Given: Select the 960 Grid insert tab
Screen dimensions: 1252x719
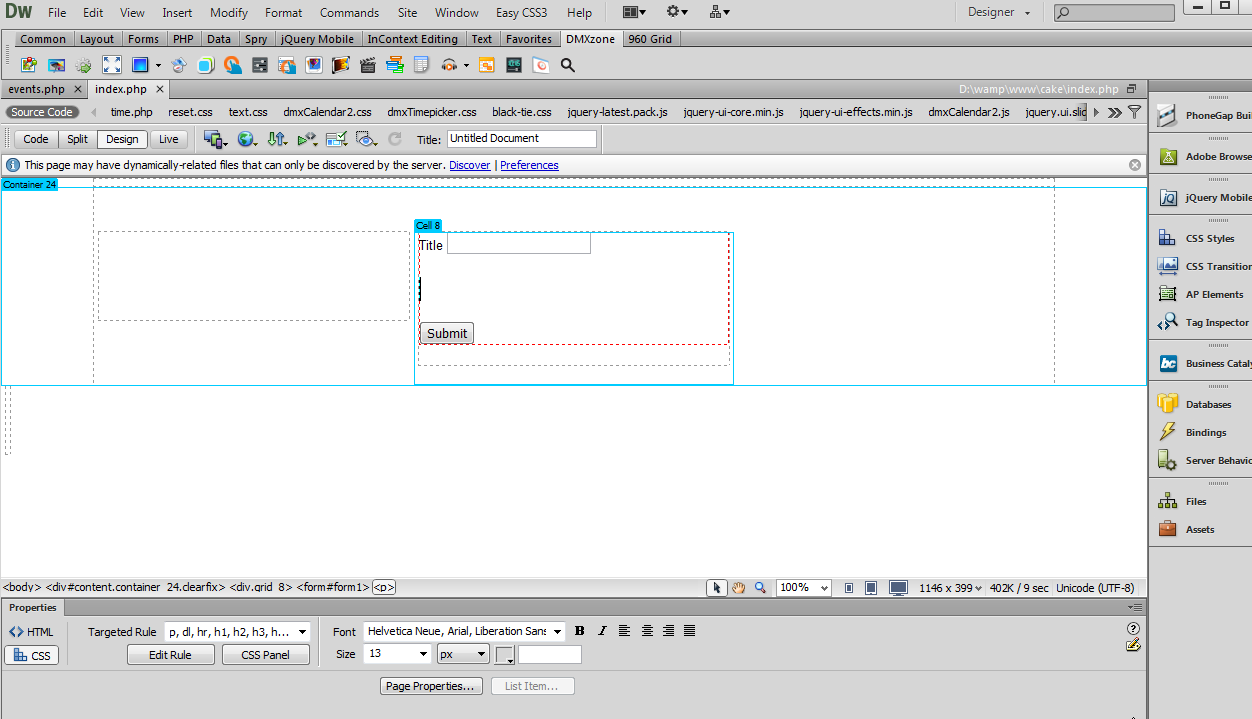Looking at the screenshot, I should coord(650,39).
